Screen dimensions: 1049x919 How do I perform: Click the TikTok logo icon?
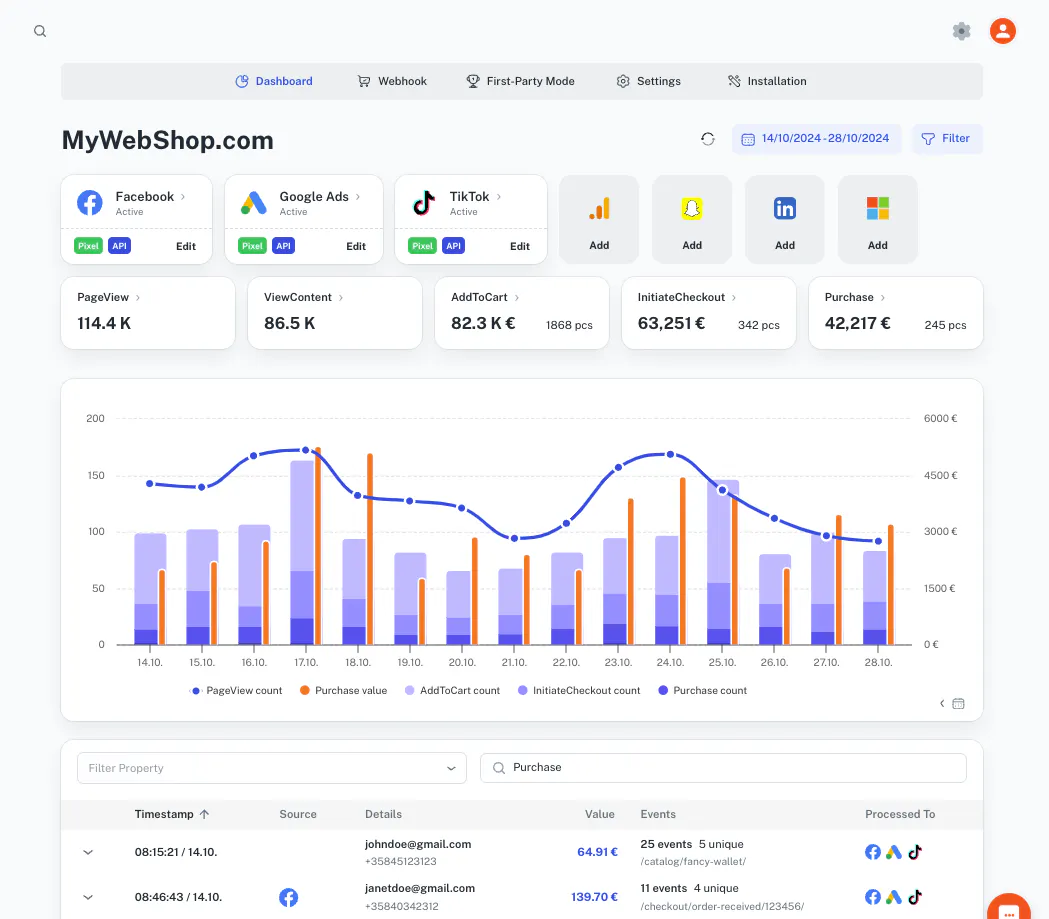424,202
